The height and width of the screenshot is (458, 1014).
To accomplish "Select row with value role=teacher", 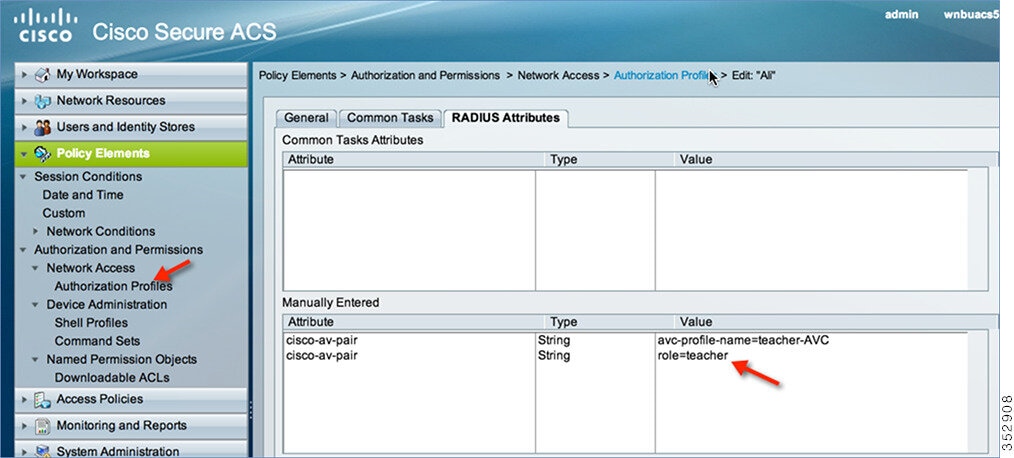I will 624,355.
